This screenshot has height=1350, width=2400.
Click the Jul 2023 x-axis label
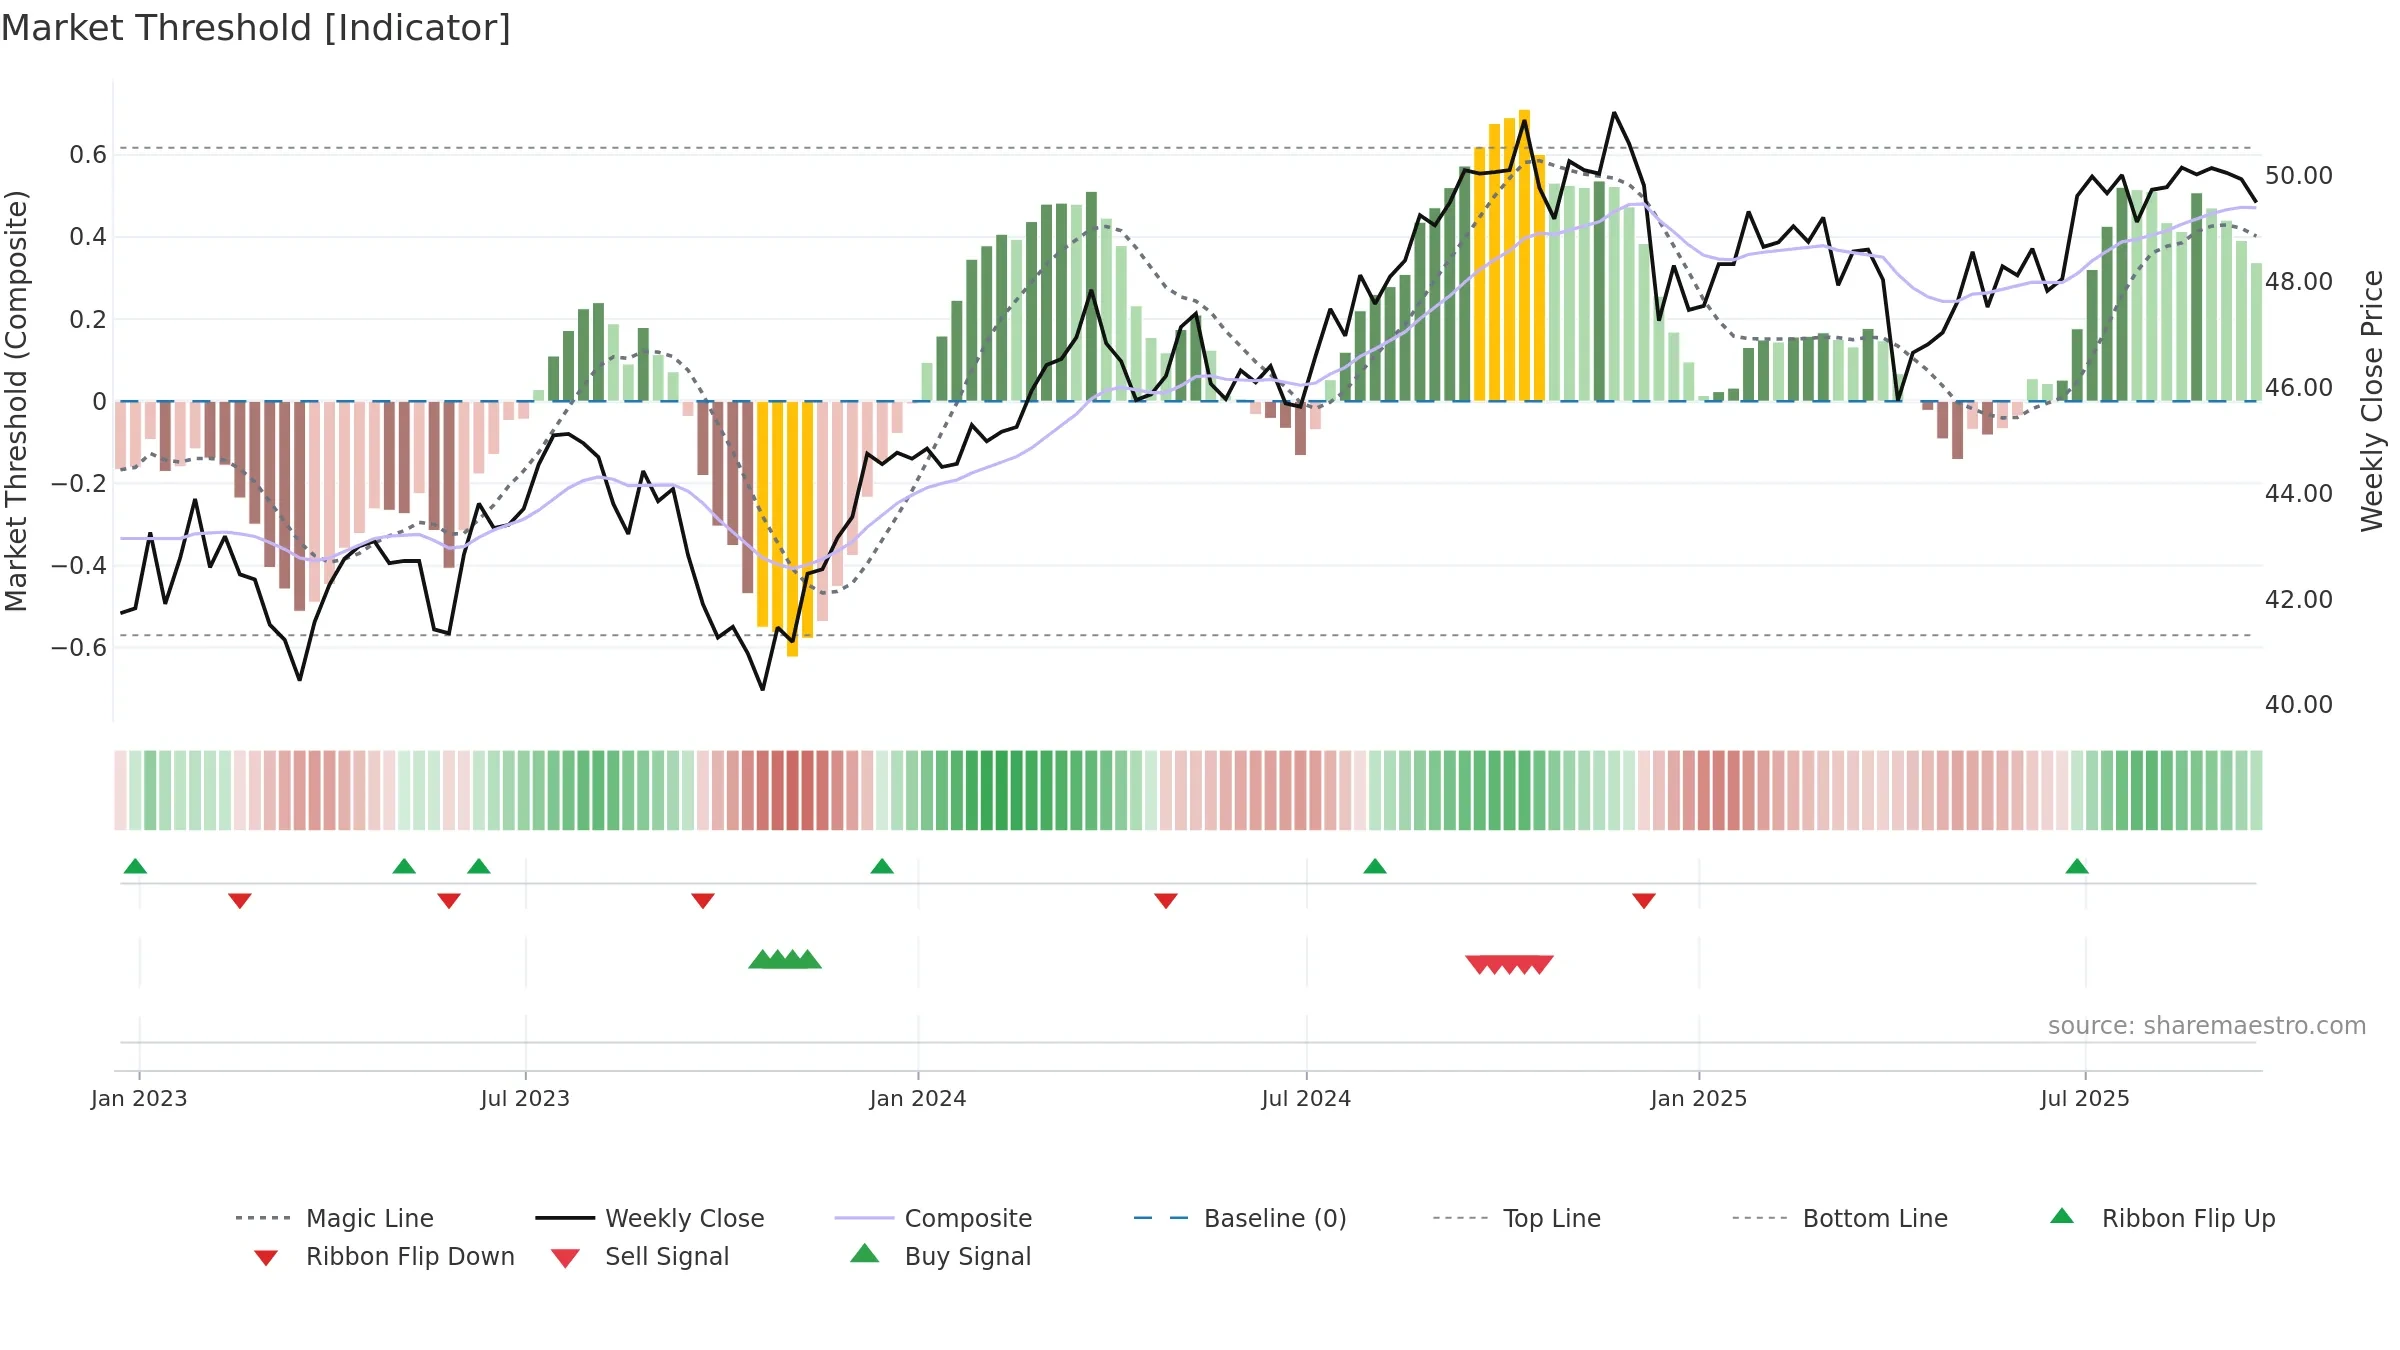[x=525, y=1099]
